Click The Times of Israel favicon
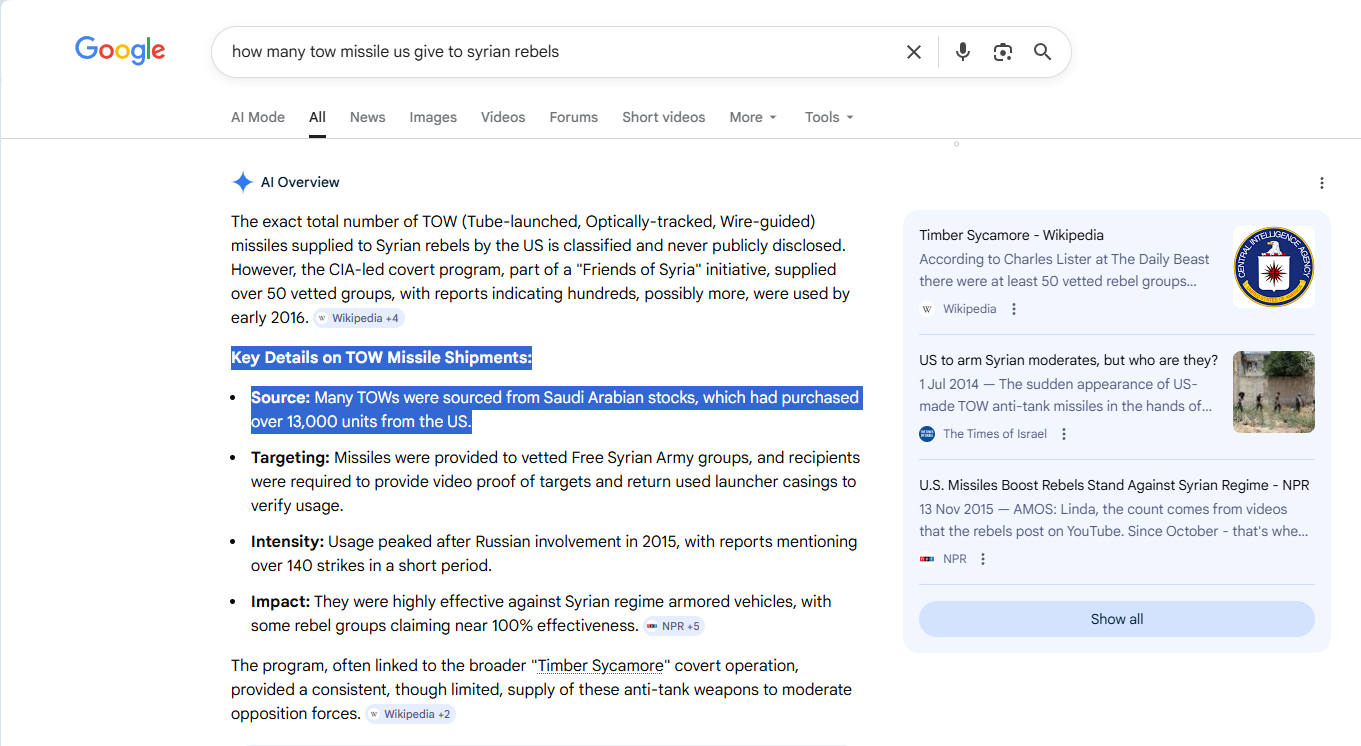Viewport: 1361px width, 746px height. (927, 434)
